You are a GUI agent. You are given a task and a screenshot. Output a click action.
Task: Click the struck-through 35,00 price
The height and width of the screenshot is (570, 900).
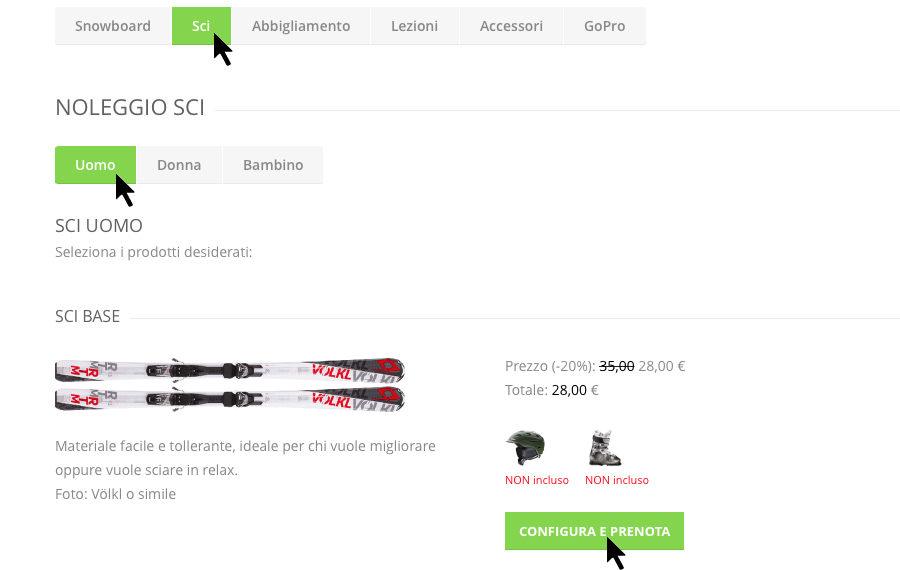(x=616, y=366)
